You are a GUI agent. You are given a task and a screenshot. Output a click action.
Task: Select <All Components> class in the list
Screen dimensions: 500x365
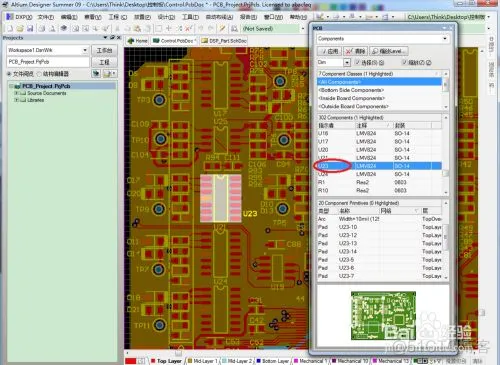379,82
